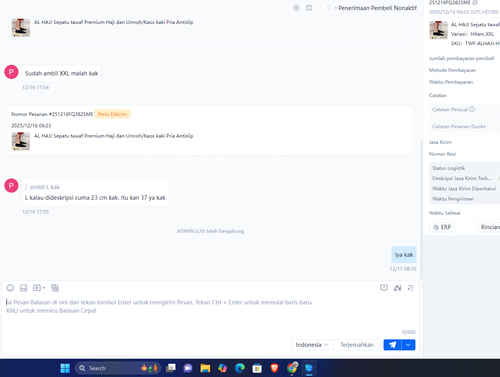Click the Catatan Penjual field
This screenshot has height=377, width=500.
point(465,109)
